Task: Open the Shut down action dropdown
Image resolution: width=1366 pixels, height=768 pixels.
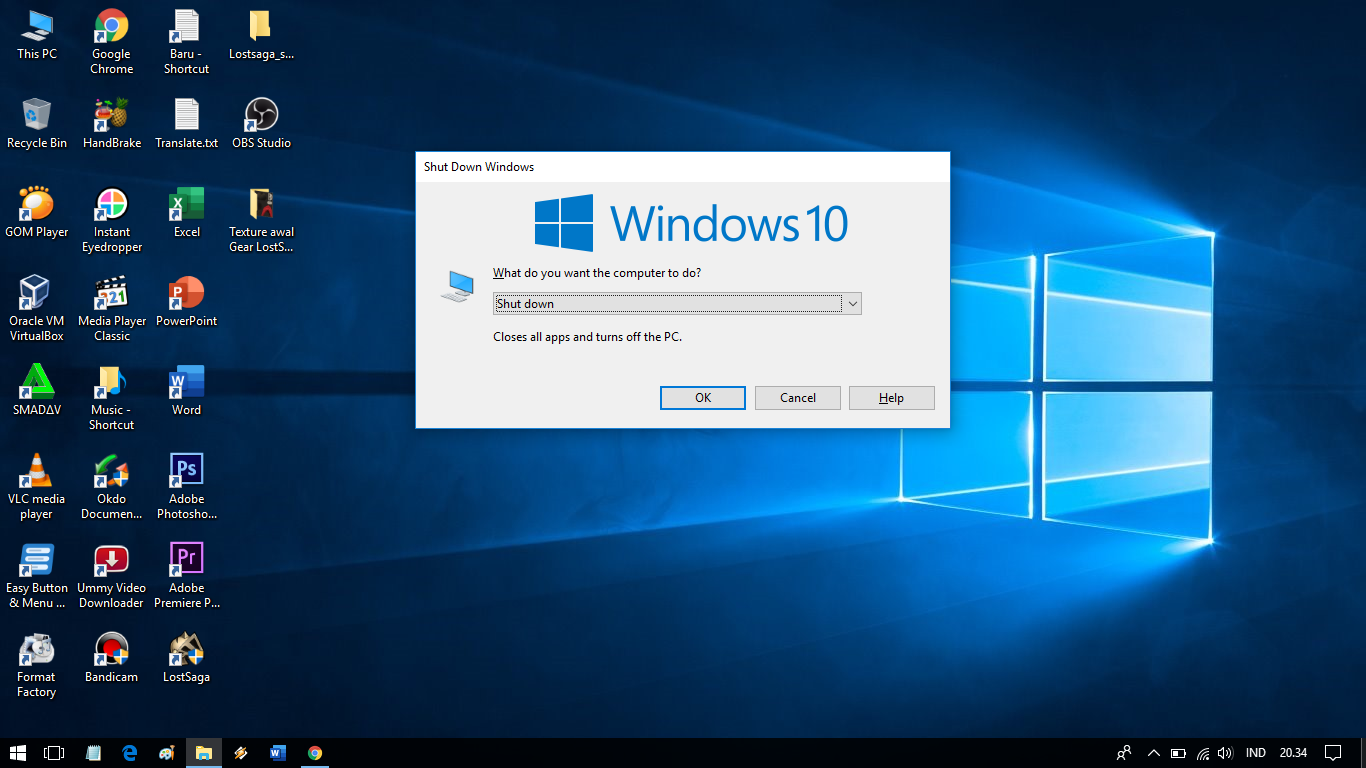Action: [677, 304]
